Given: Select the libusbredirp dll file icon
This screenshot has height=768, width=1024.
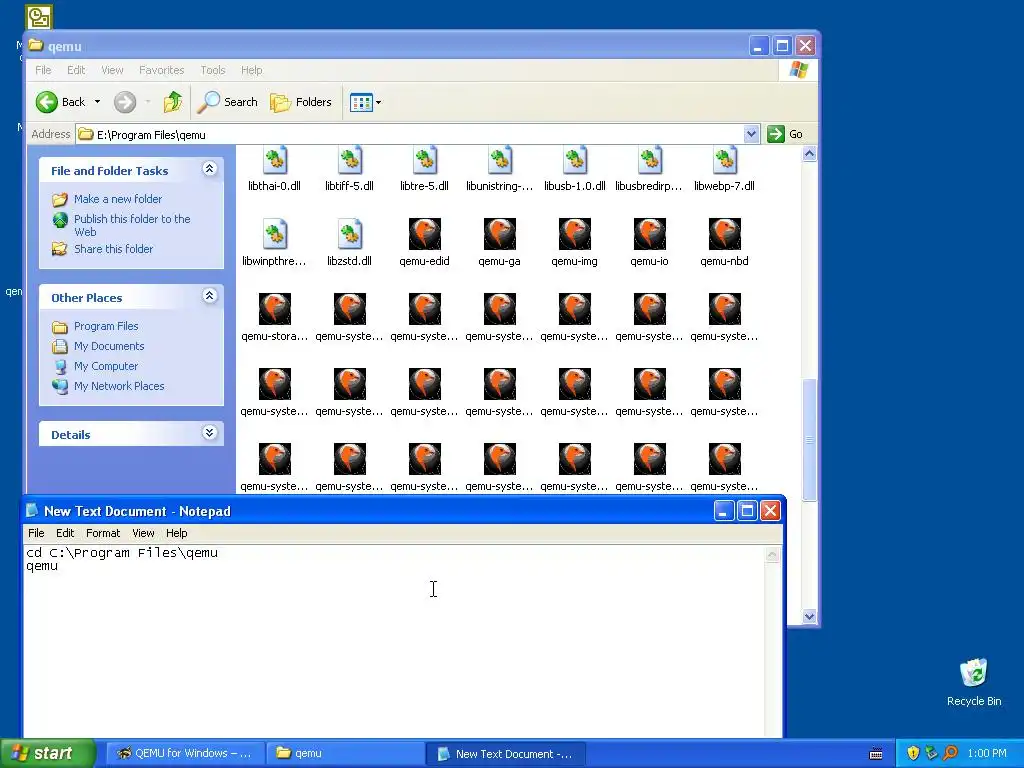Looking at the screenshot, I should click(649, 161).
